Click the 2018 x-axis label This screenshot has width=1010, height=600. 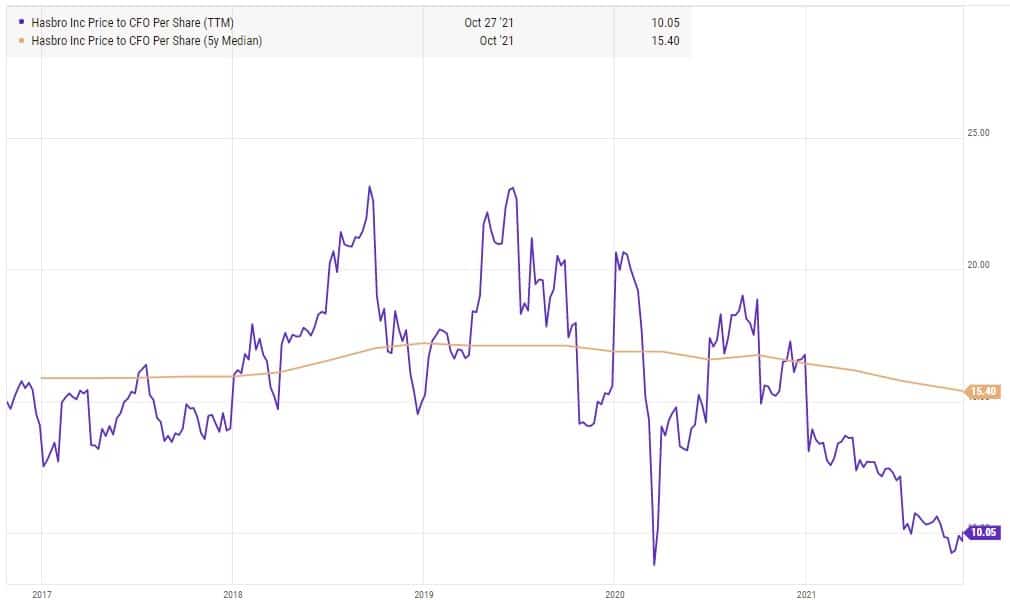(232, 594)
